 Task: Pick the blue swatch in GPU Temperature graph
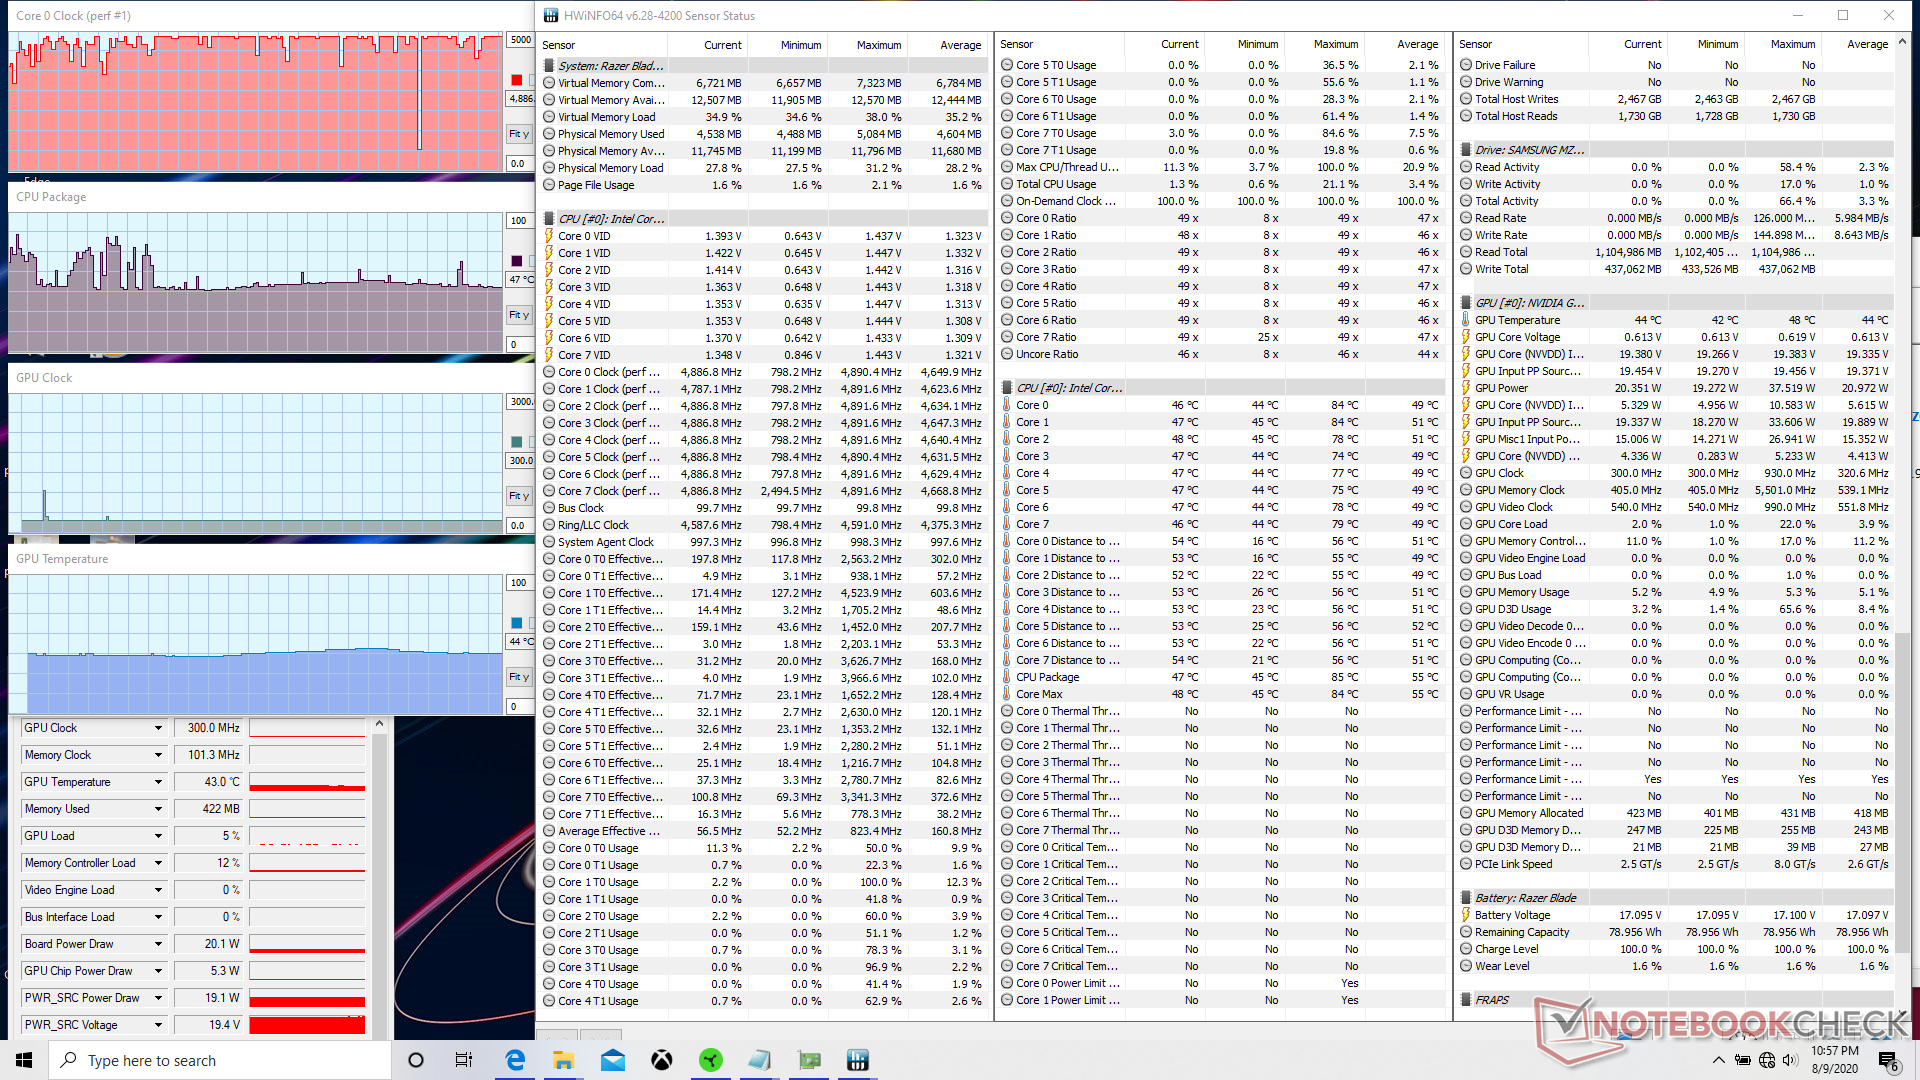517,623
